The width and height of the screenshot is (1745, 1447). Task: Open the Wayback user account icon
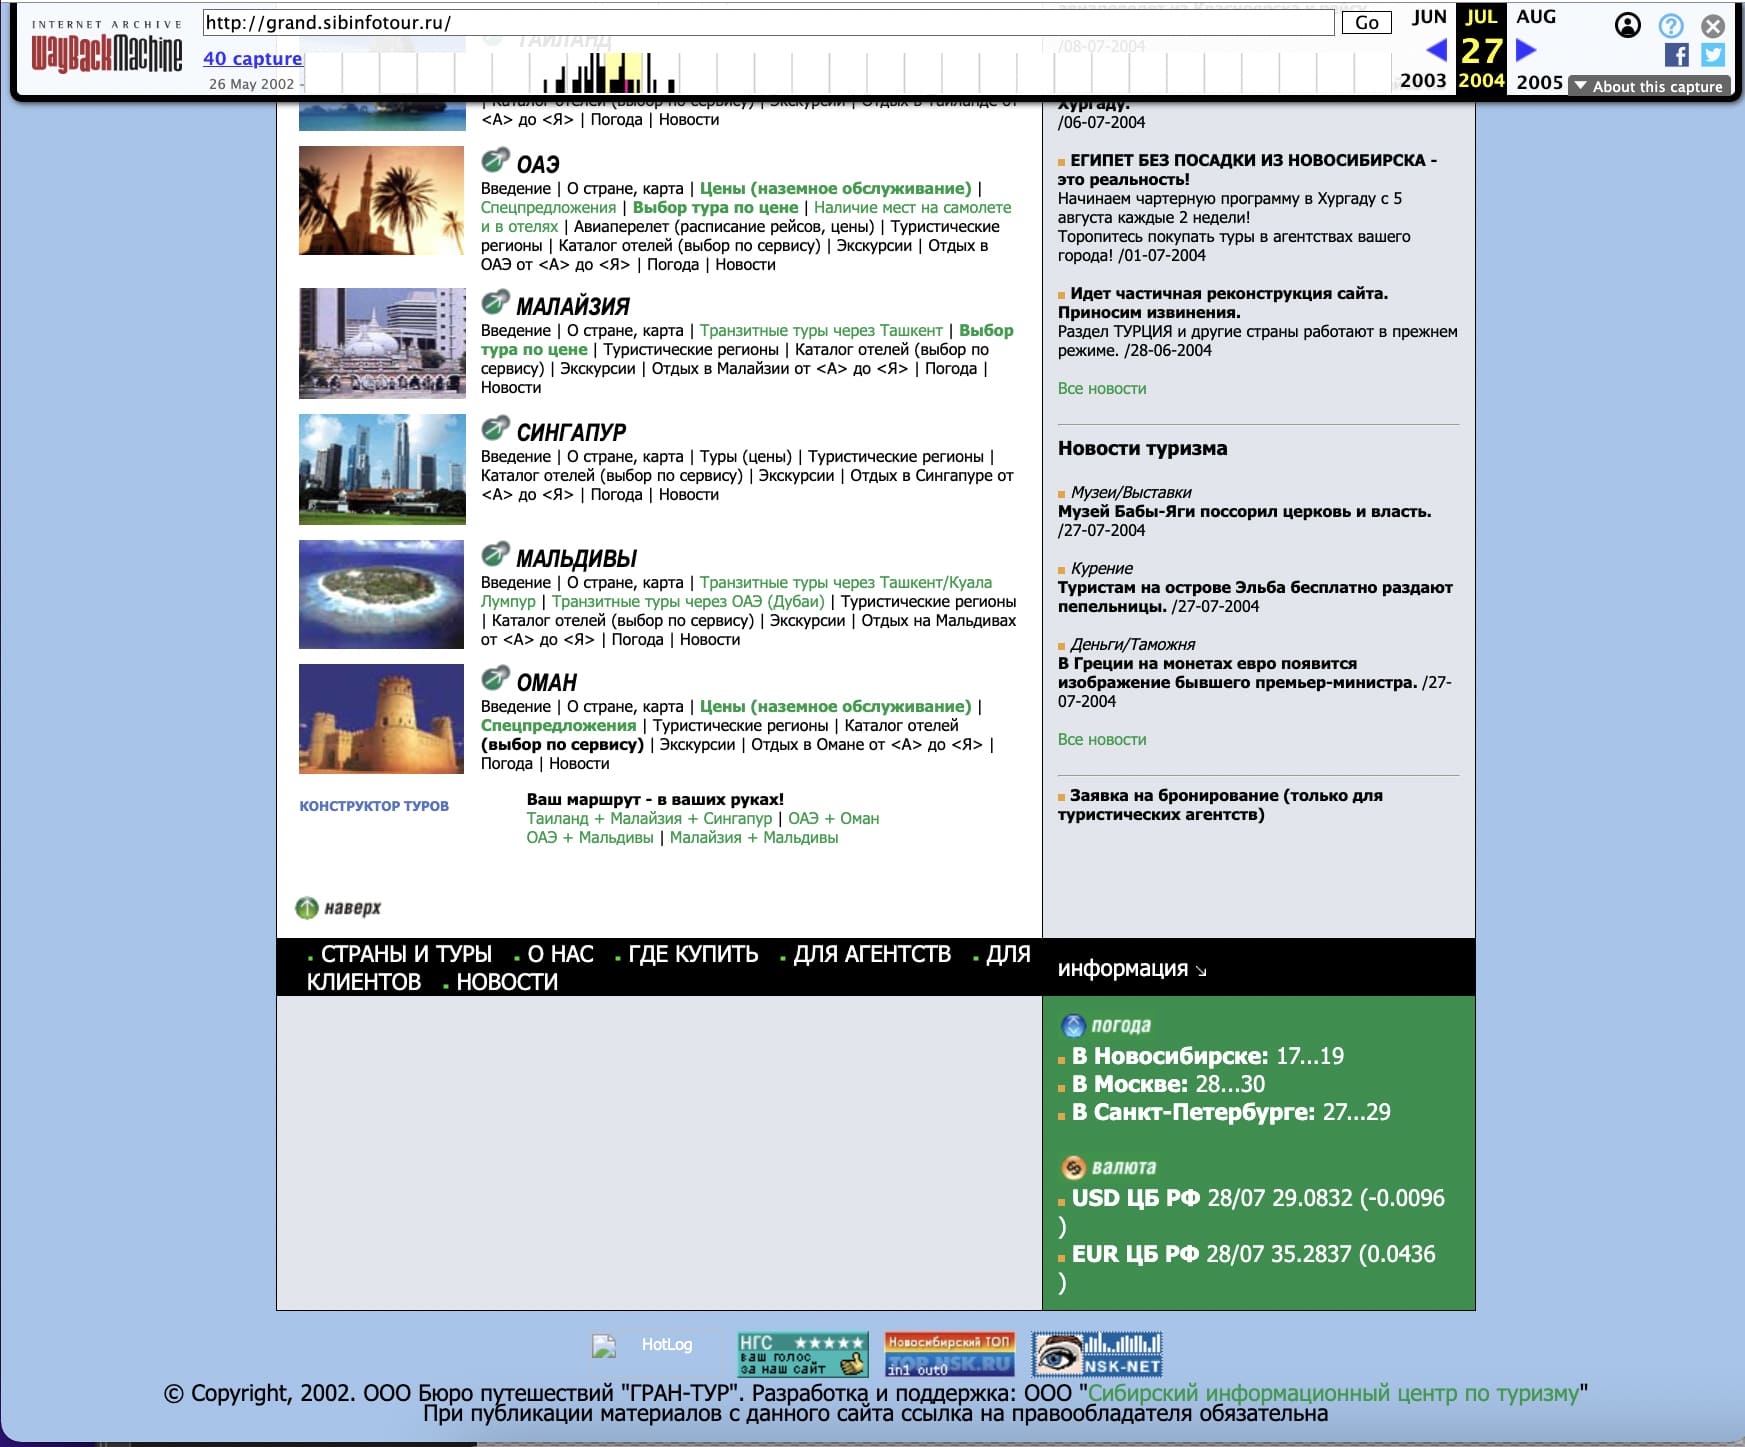point(1628,25)
